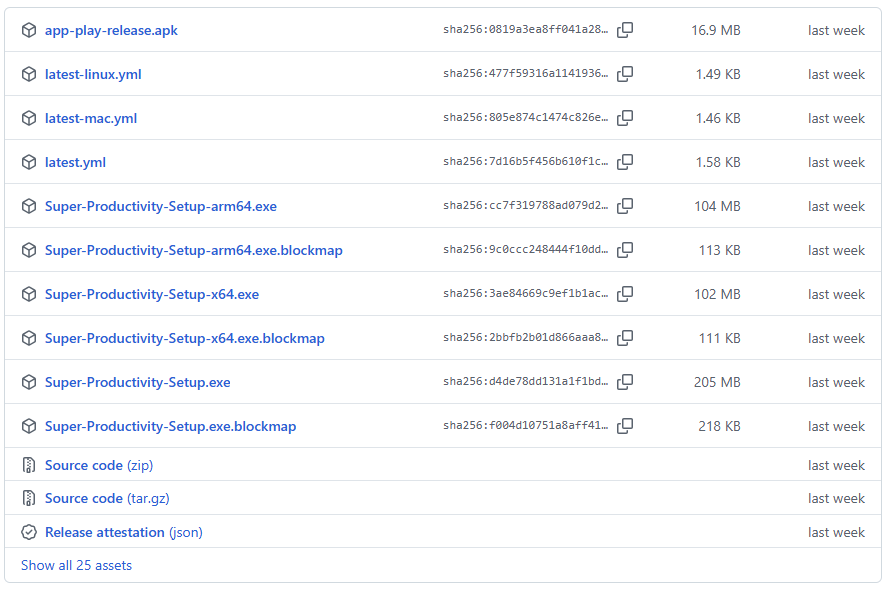Copy hash for Super-Productivity-Setup.exe.blockmap
The width and height of the screenshot is (891, 594).
point(625,426)
